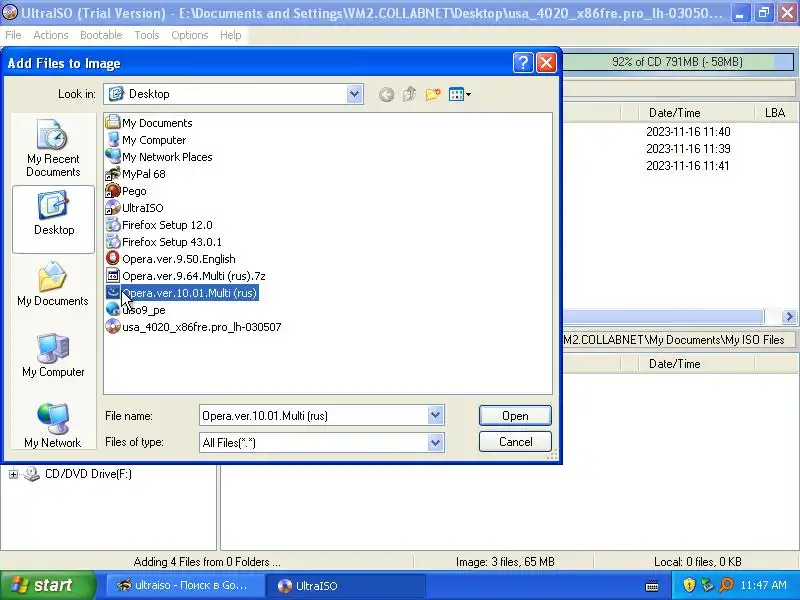
Task: Go back using dialog Back arrow icon
Action: (x=386, y=94)
